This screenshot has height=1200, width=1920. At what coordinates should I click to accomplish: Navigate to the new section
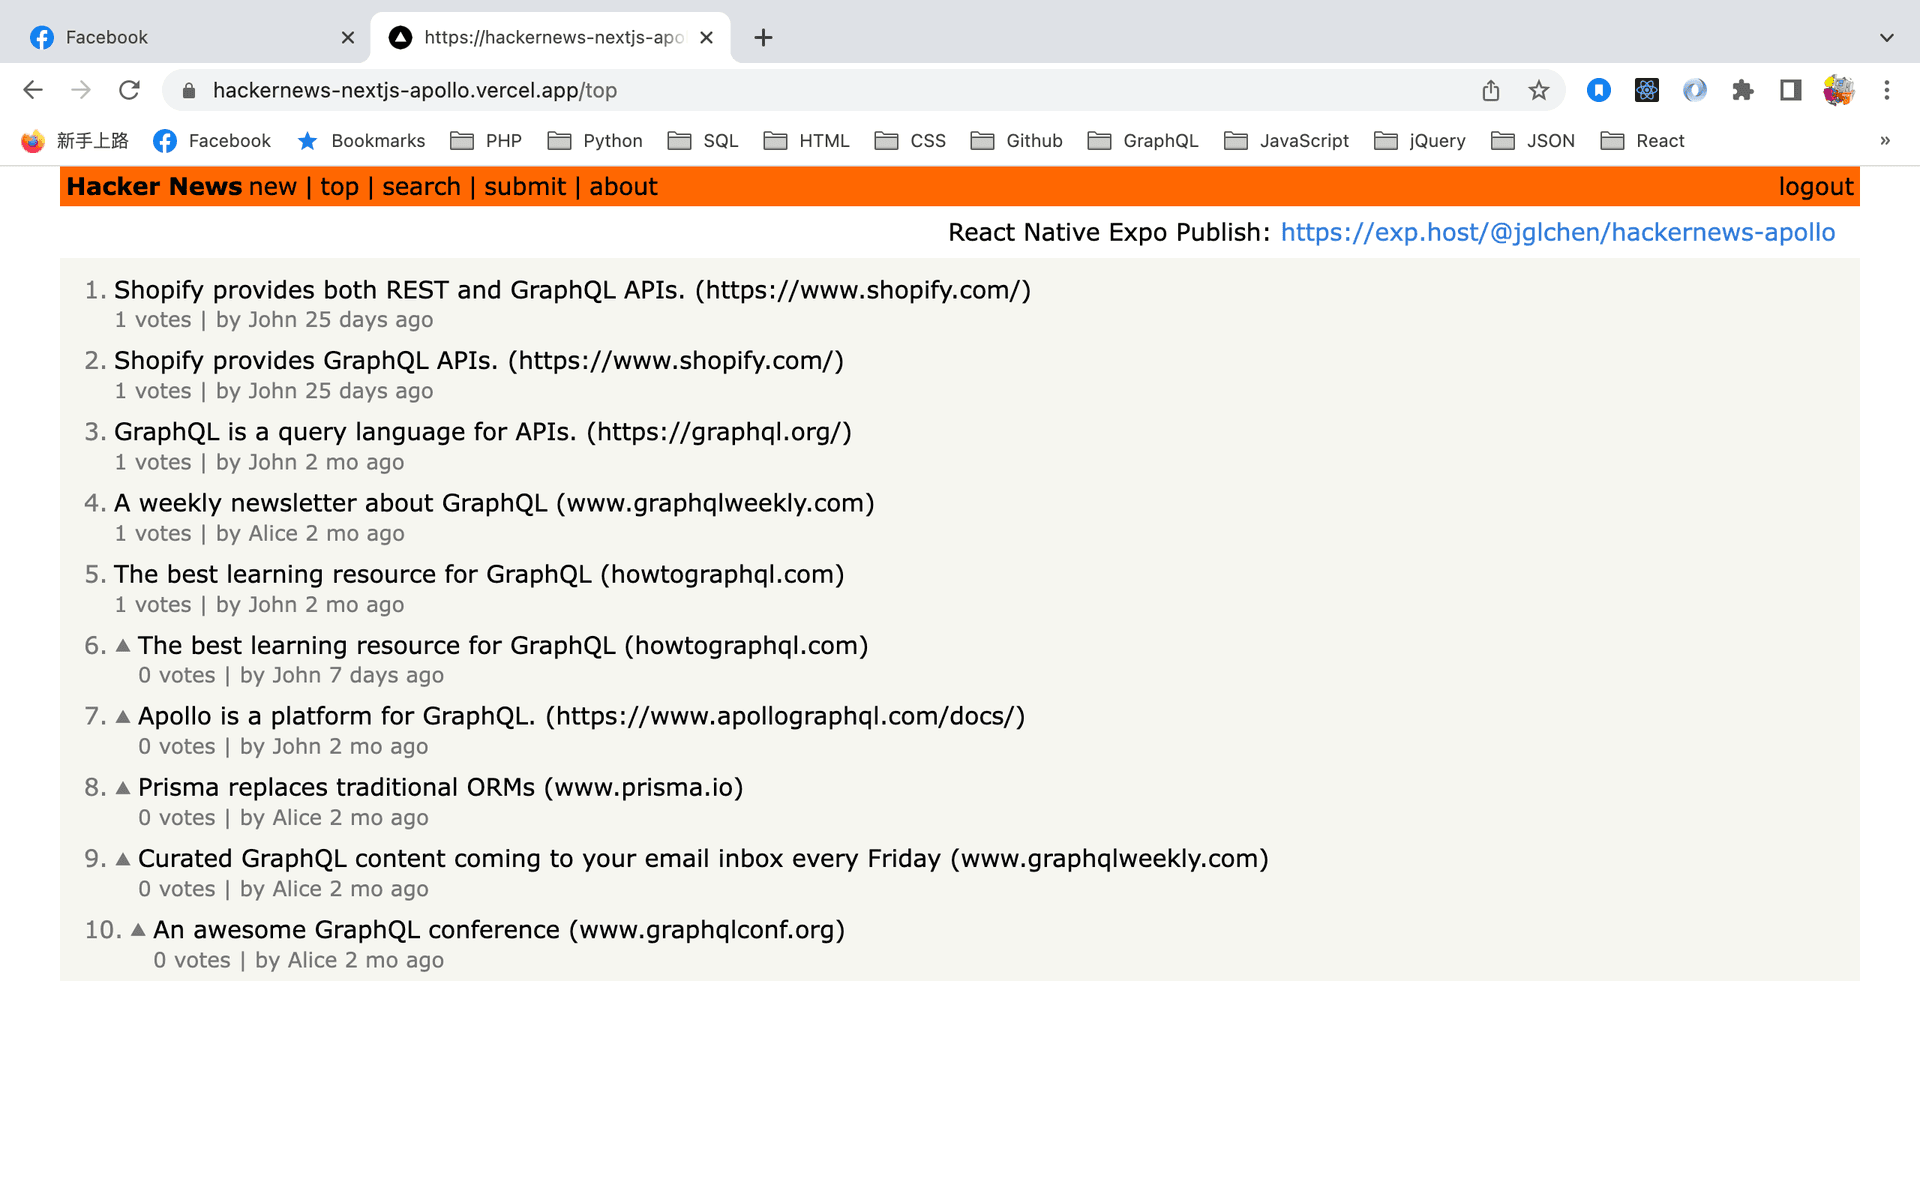272,187
